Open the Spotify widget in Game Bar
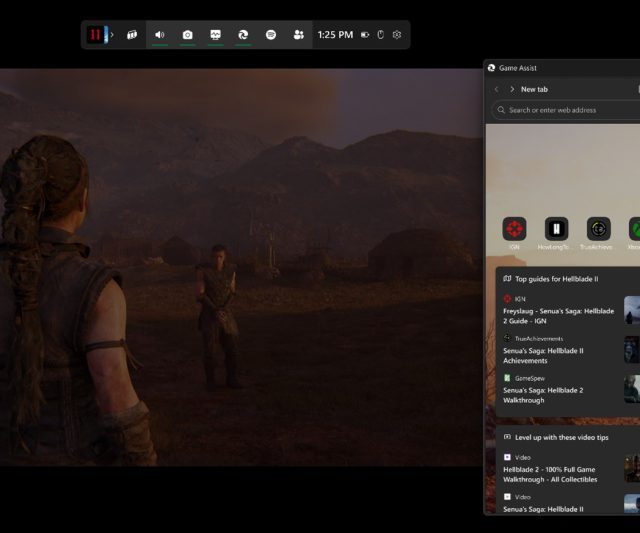The height and width of the screenshot is (533, 640). [x=271, y=35]
